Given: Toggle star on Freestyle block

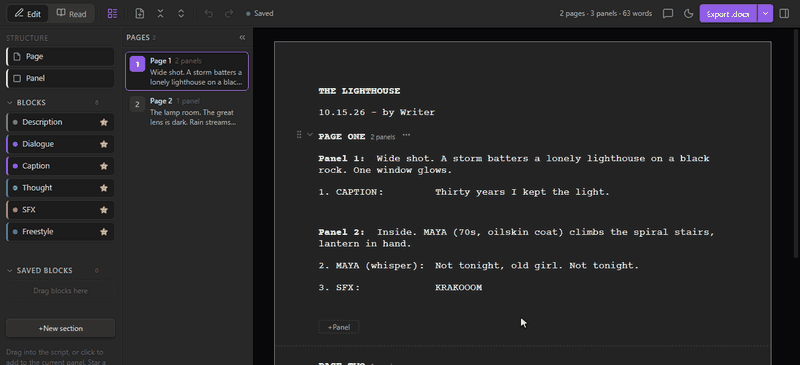Looking at the screenshot, I should (104, 232).
